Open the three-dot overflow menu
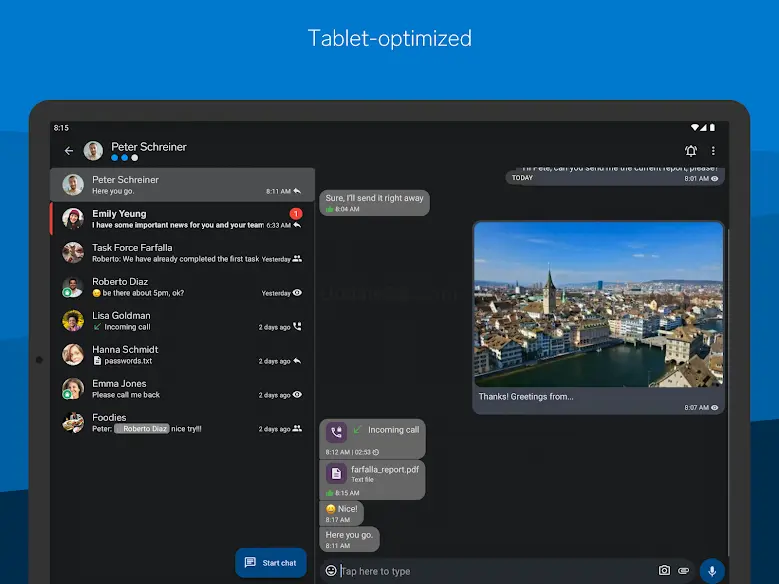 [713, 151]
